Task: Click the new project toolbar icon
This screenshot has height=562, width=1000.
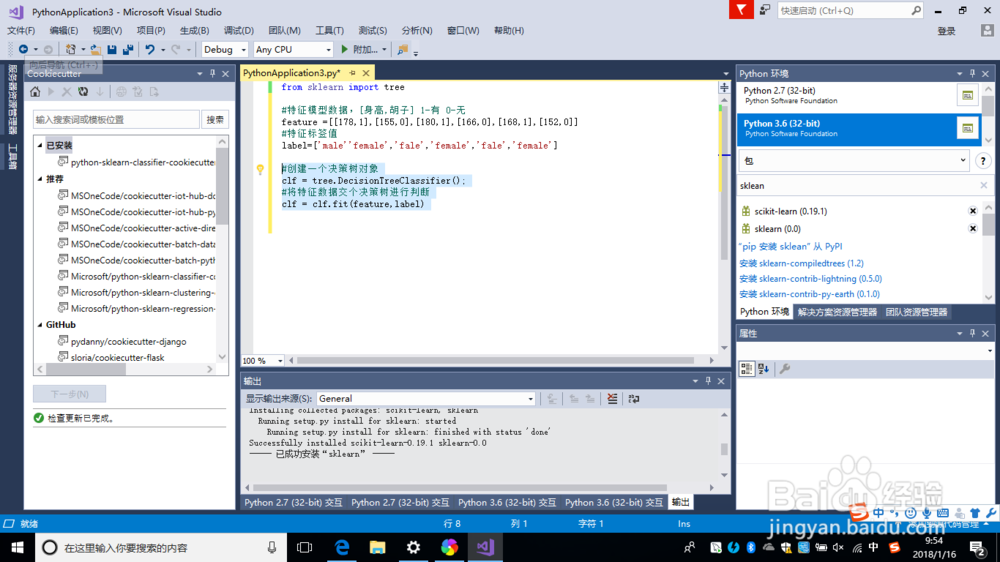Action: point(71,49)
